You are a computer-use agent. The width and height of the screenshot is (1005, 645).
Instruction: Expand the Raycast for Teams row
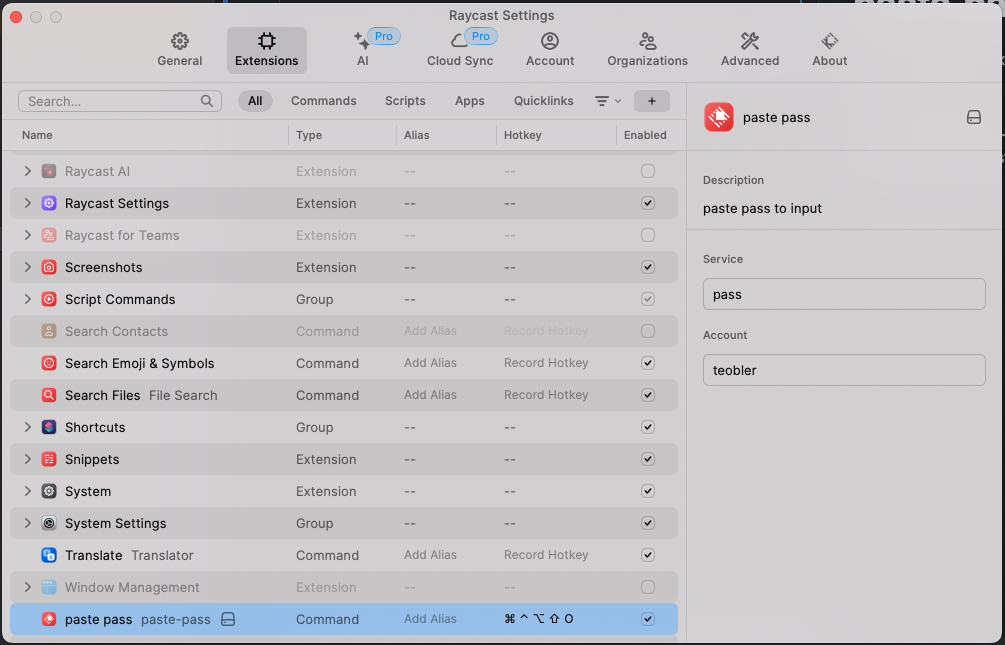(x=28, y=235)
